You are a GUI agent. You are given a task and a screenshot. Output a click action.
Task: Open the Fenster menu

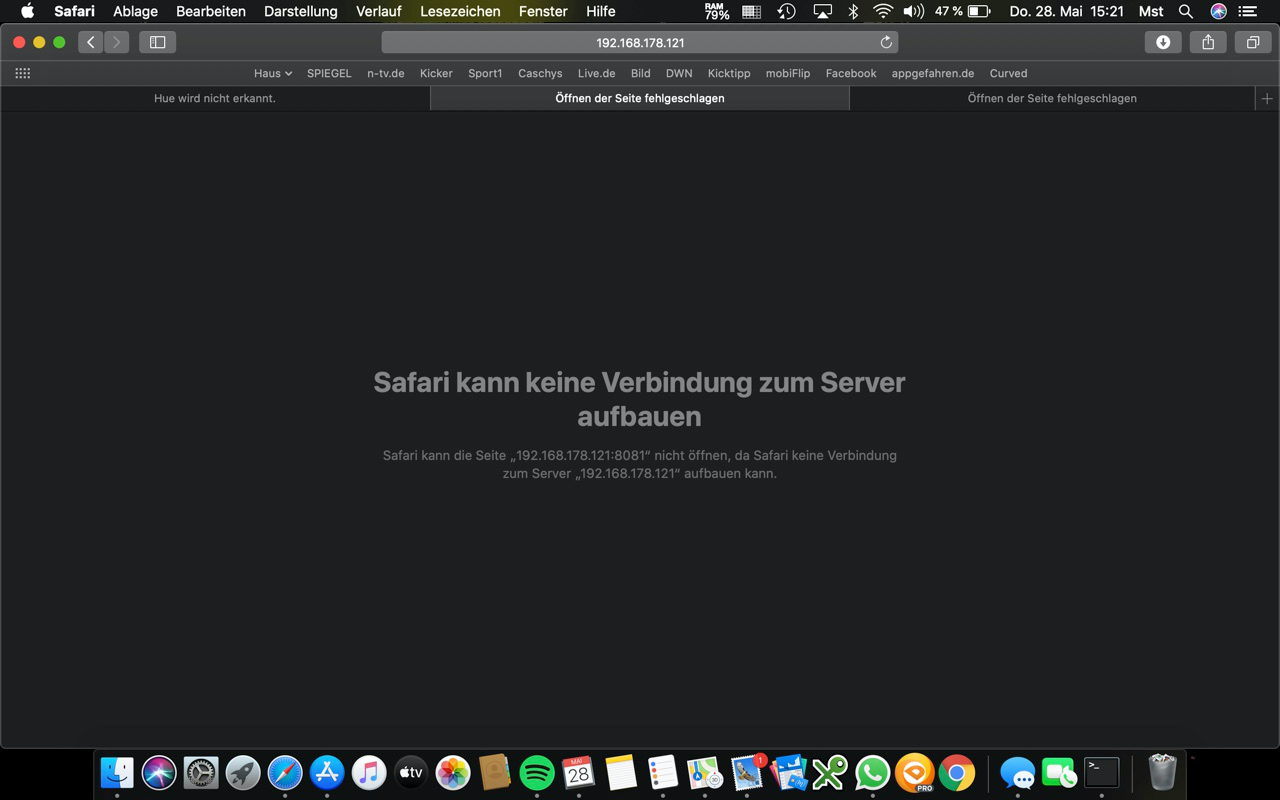point(543,11)
